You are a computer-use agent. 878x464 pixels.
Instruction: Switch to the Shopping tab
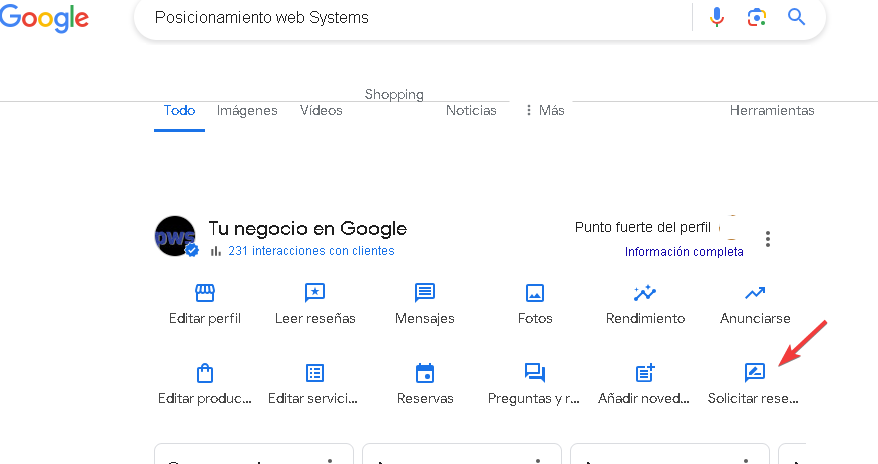(394, 95)
